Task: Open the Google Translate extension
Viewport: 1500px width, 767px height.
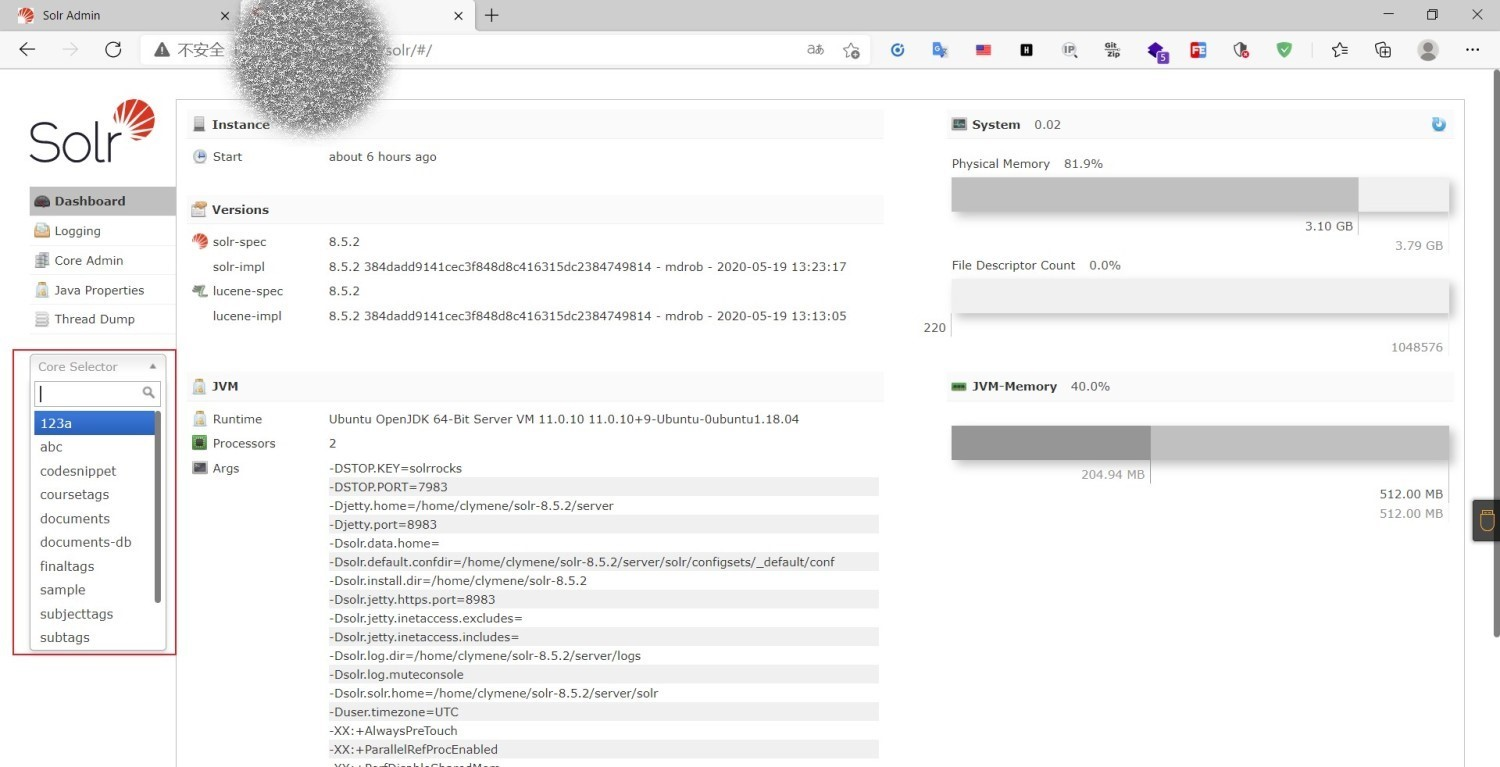Action: click(940, 50)
